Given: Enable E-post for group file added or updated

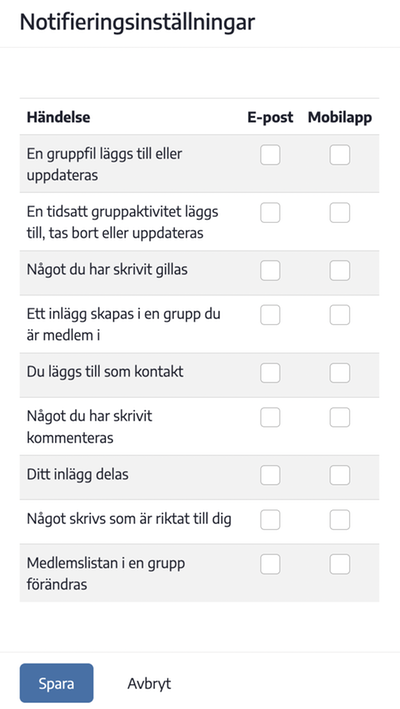Looking at the screenshot, I should pyautogui.click(x=270, y=155).
